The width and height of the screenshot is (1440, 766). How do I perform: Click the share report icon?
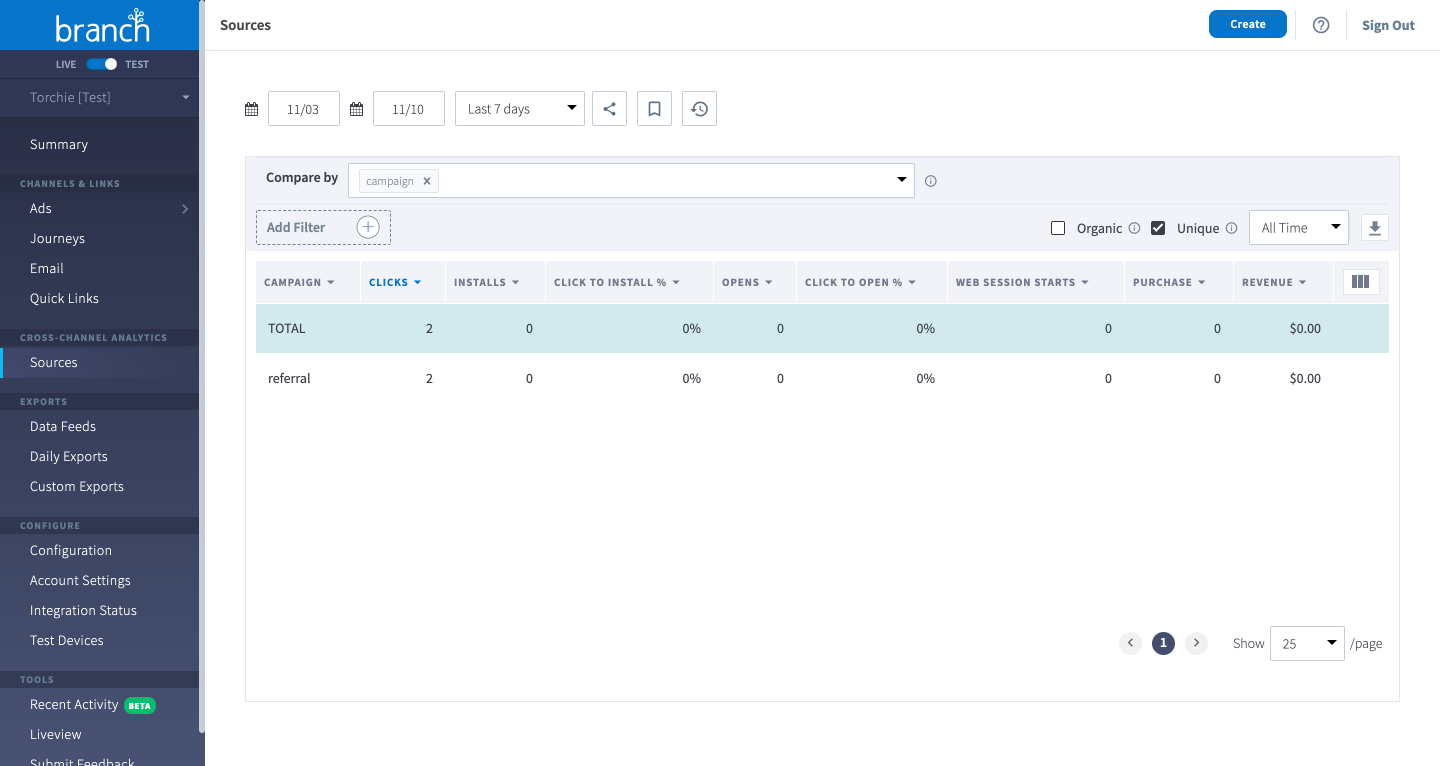click(x=609, y=108)
